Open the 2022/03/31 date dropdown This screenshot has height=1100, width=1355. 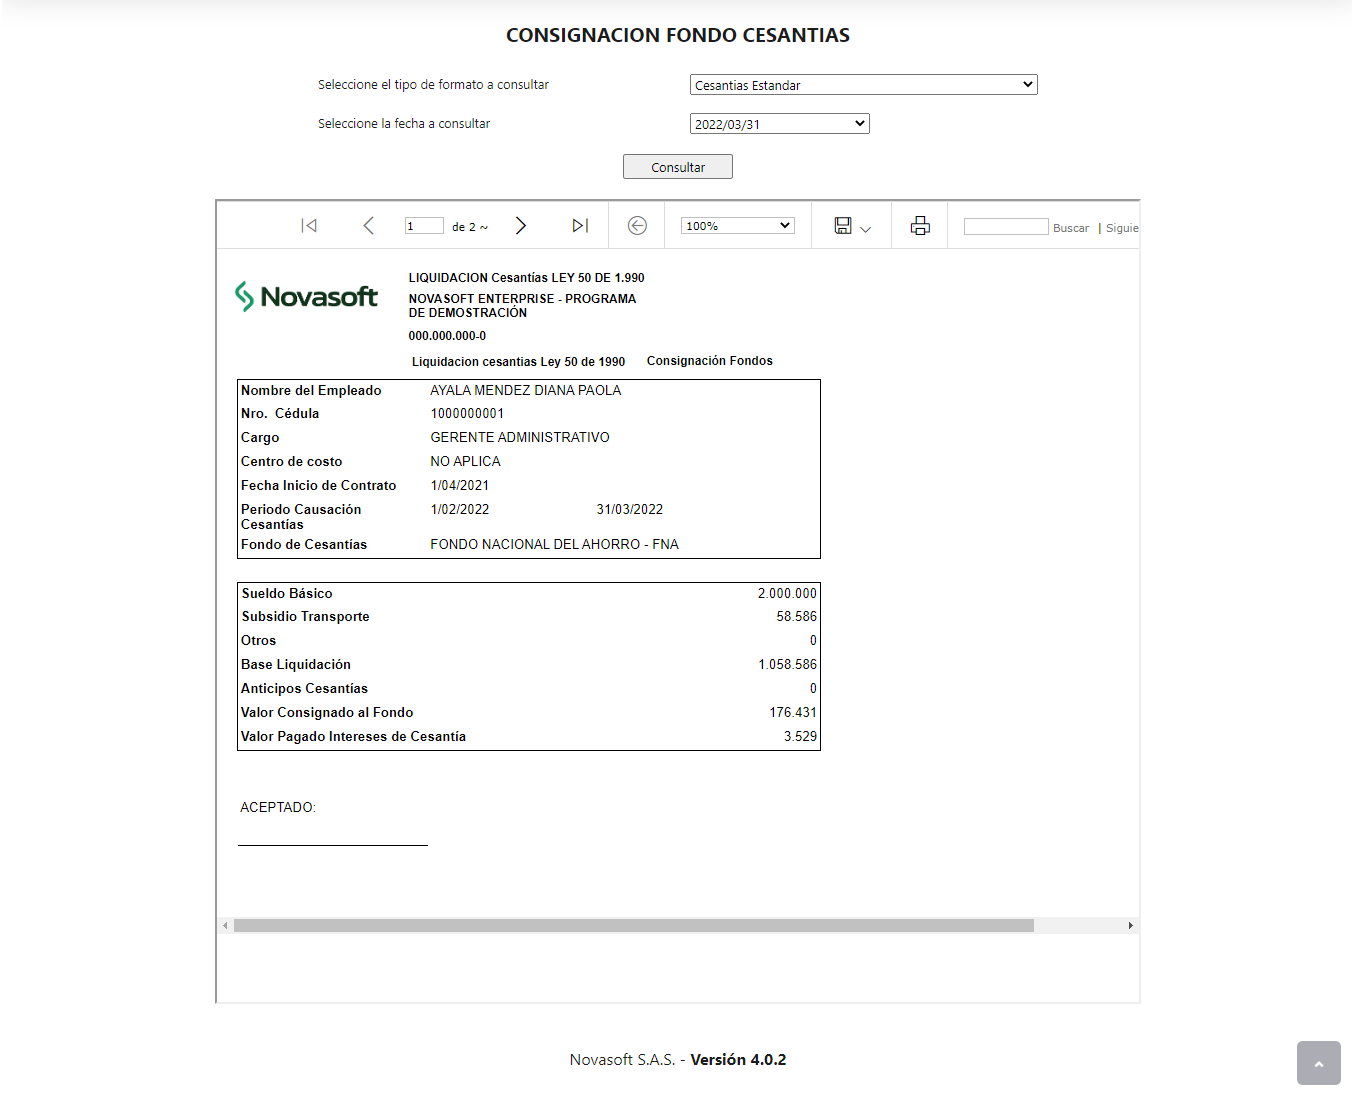click(780, 124)
